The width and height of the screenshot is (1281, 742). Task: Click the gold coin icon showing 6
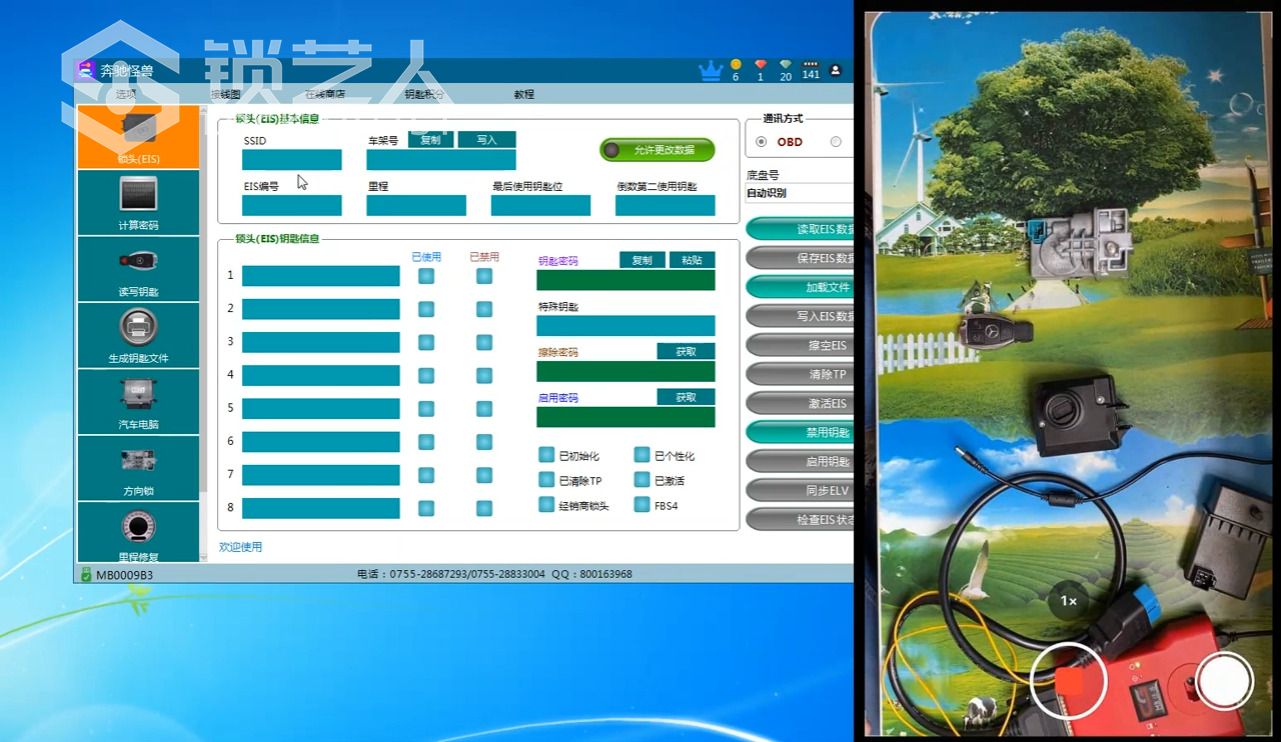(x=736, y=65)
